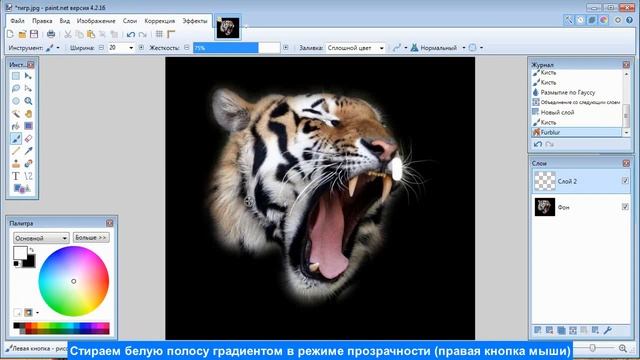Open the Эффекты menu
This screenshot has height=360, width=640.
point(195,21)
